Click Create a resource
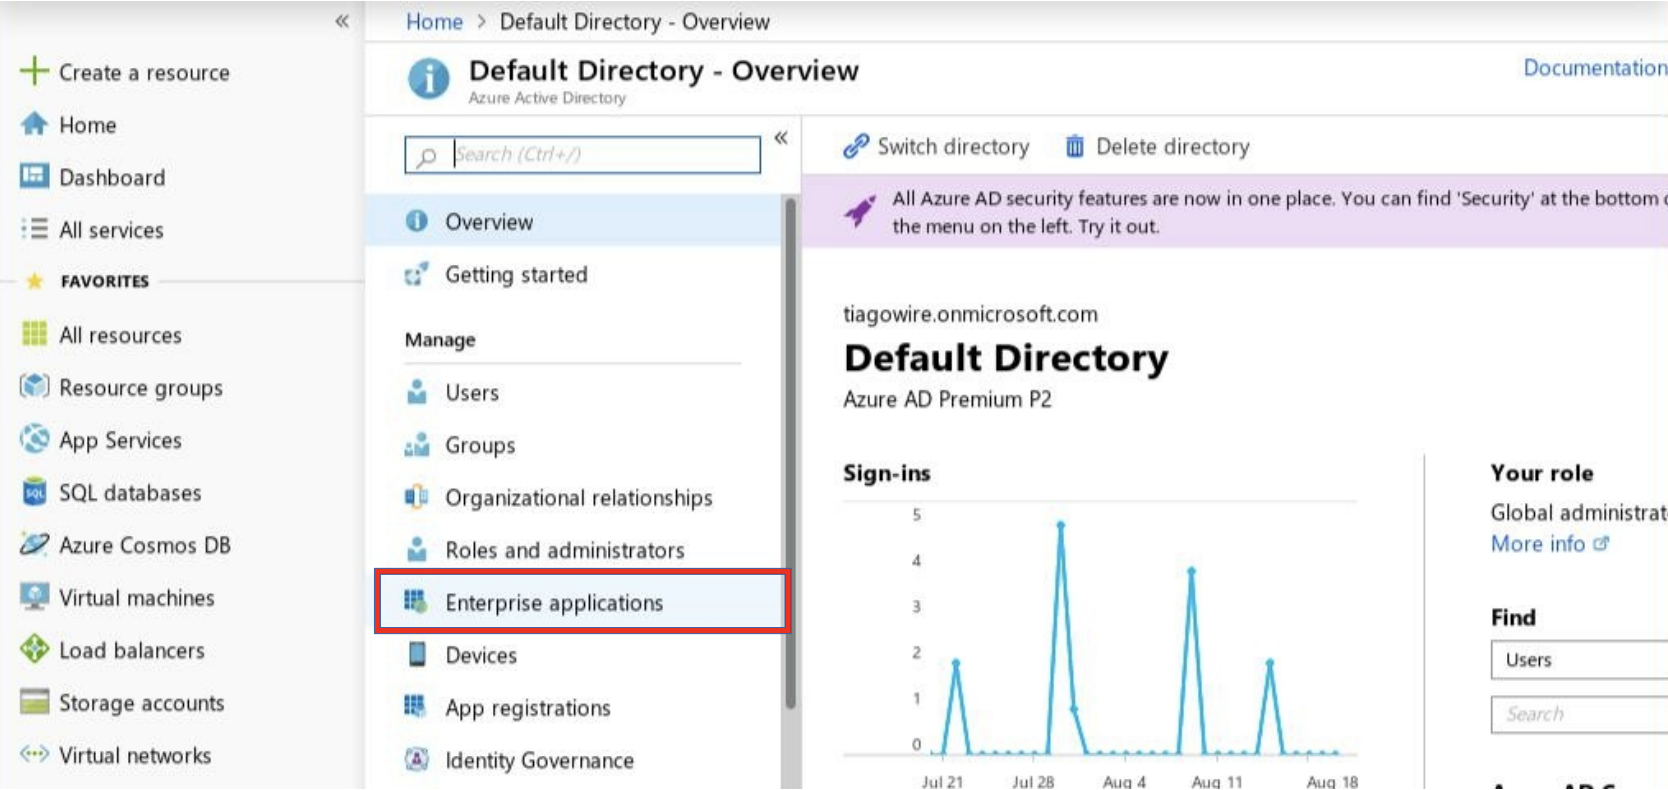This screenshot has width=1668, height=790. [x=126, y=72]
